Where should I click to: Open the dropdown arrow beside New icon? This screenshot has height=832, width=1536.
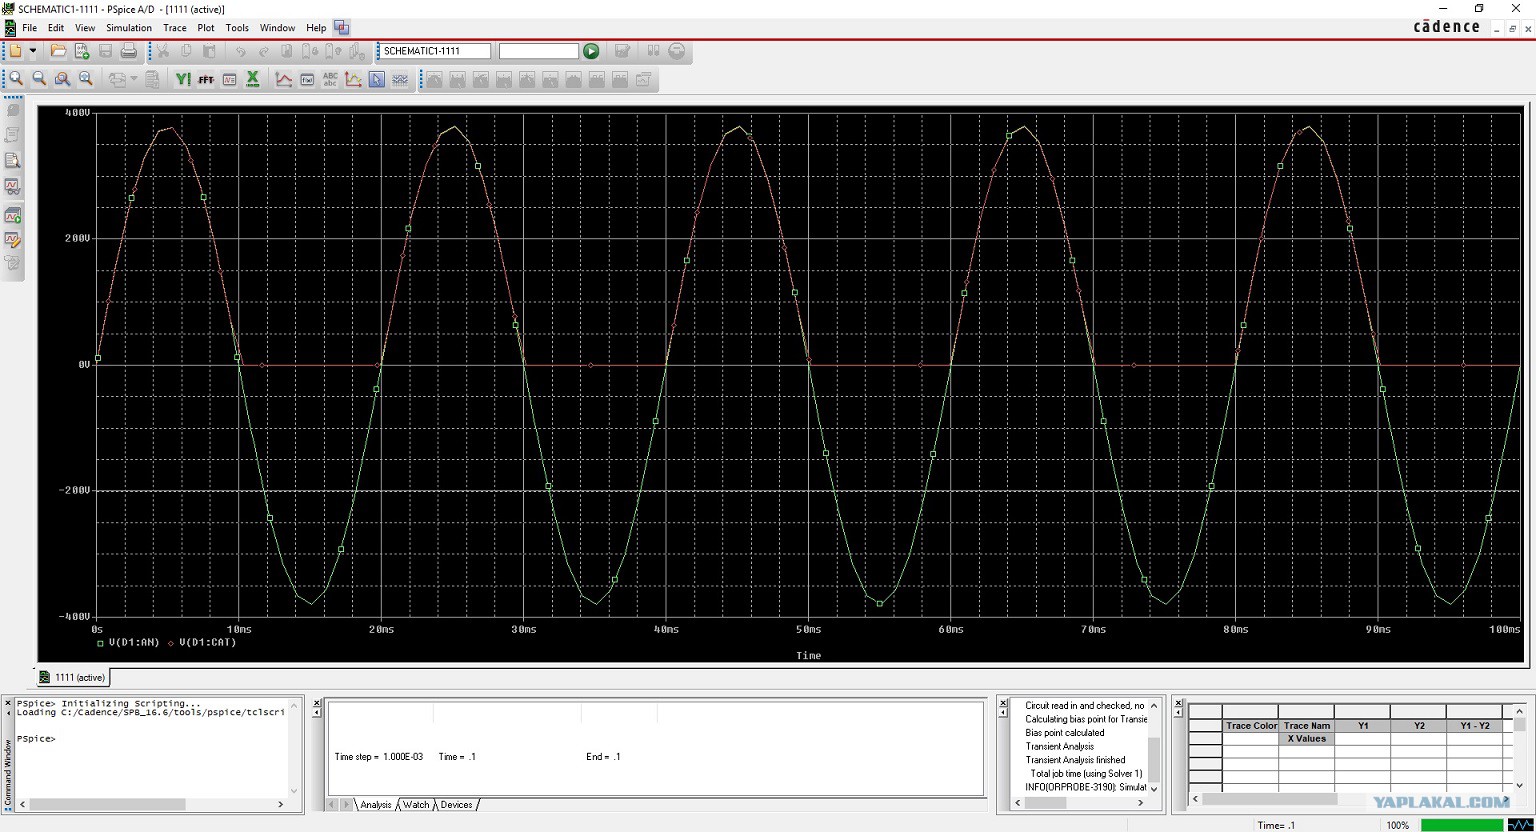click(x=32, y=50)
